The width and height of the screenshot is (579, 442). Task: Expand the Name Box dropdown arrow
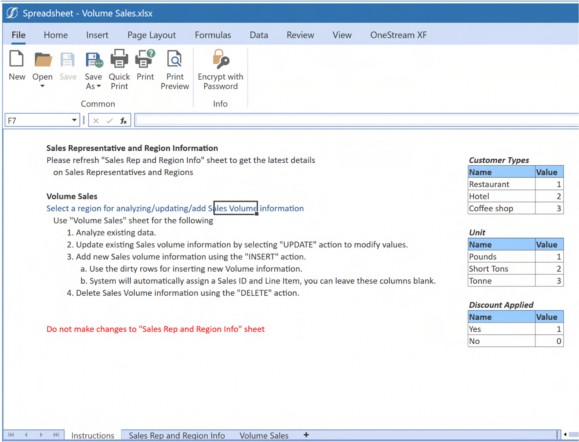click(x=74, y=120)
